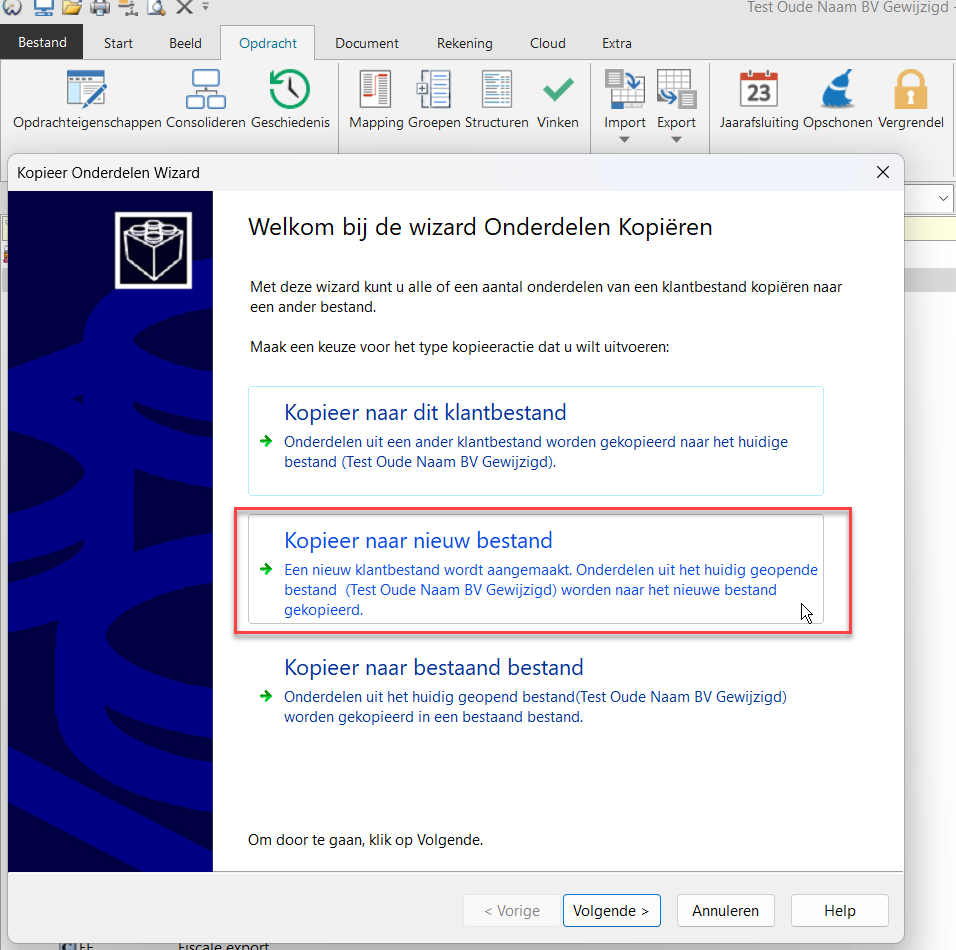Viewport: 956px width, 950px height.
Task: Click the Help button
Action: (840, 910)
